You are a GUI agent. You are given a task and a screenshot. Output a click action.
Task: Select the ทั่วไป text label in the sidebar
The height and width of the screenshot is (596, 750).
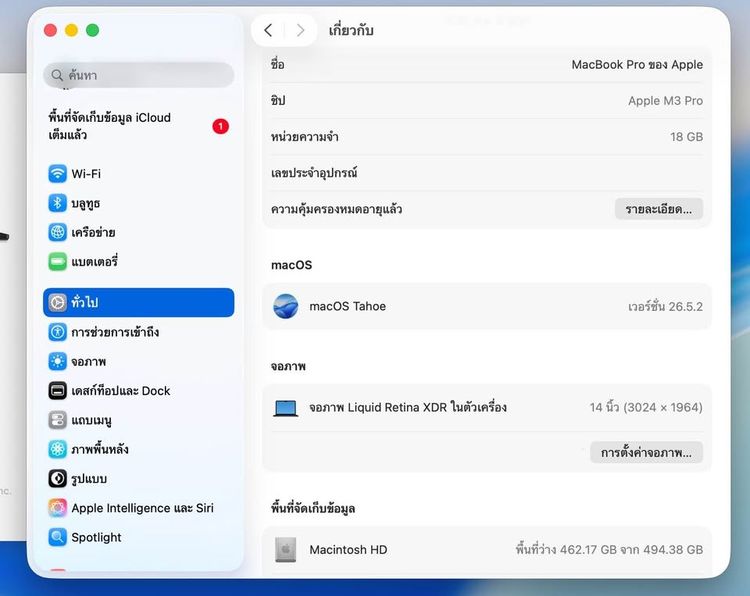[85, 302]
